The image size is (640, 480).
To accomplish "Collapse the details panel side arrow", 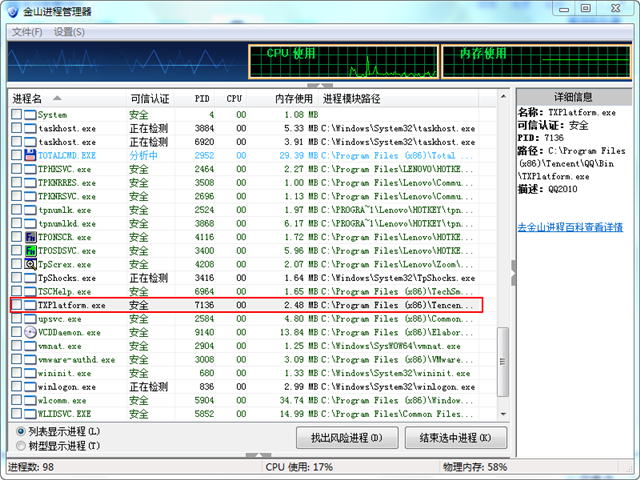I will pos(513,273).
